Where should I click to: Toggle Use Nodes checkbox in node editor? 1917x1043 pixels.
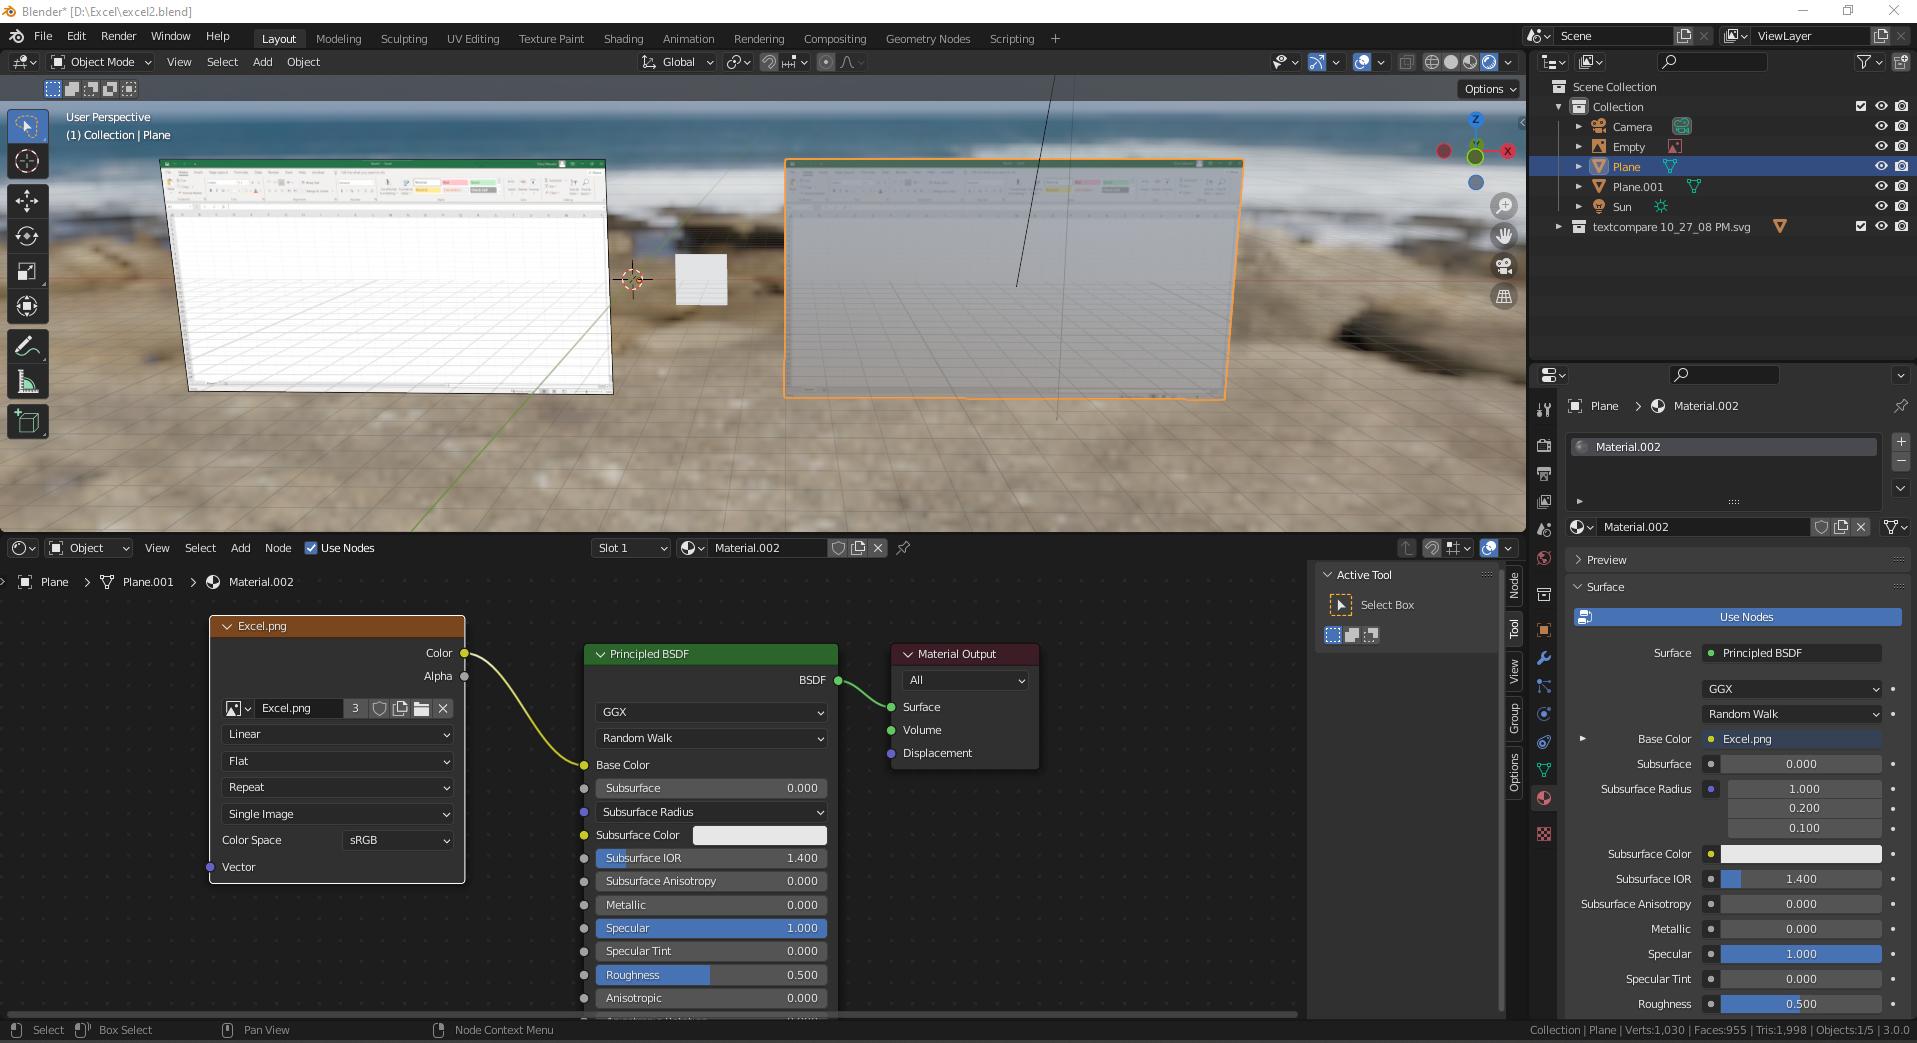pyautogui.click(x=311, y=548)
